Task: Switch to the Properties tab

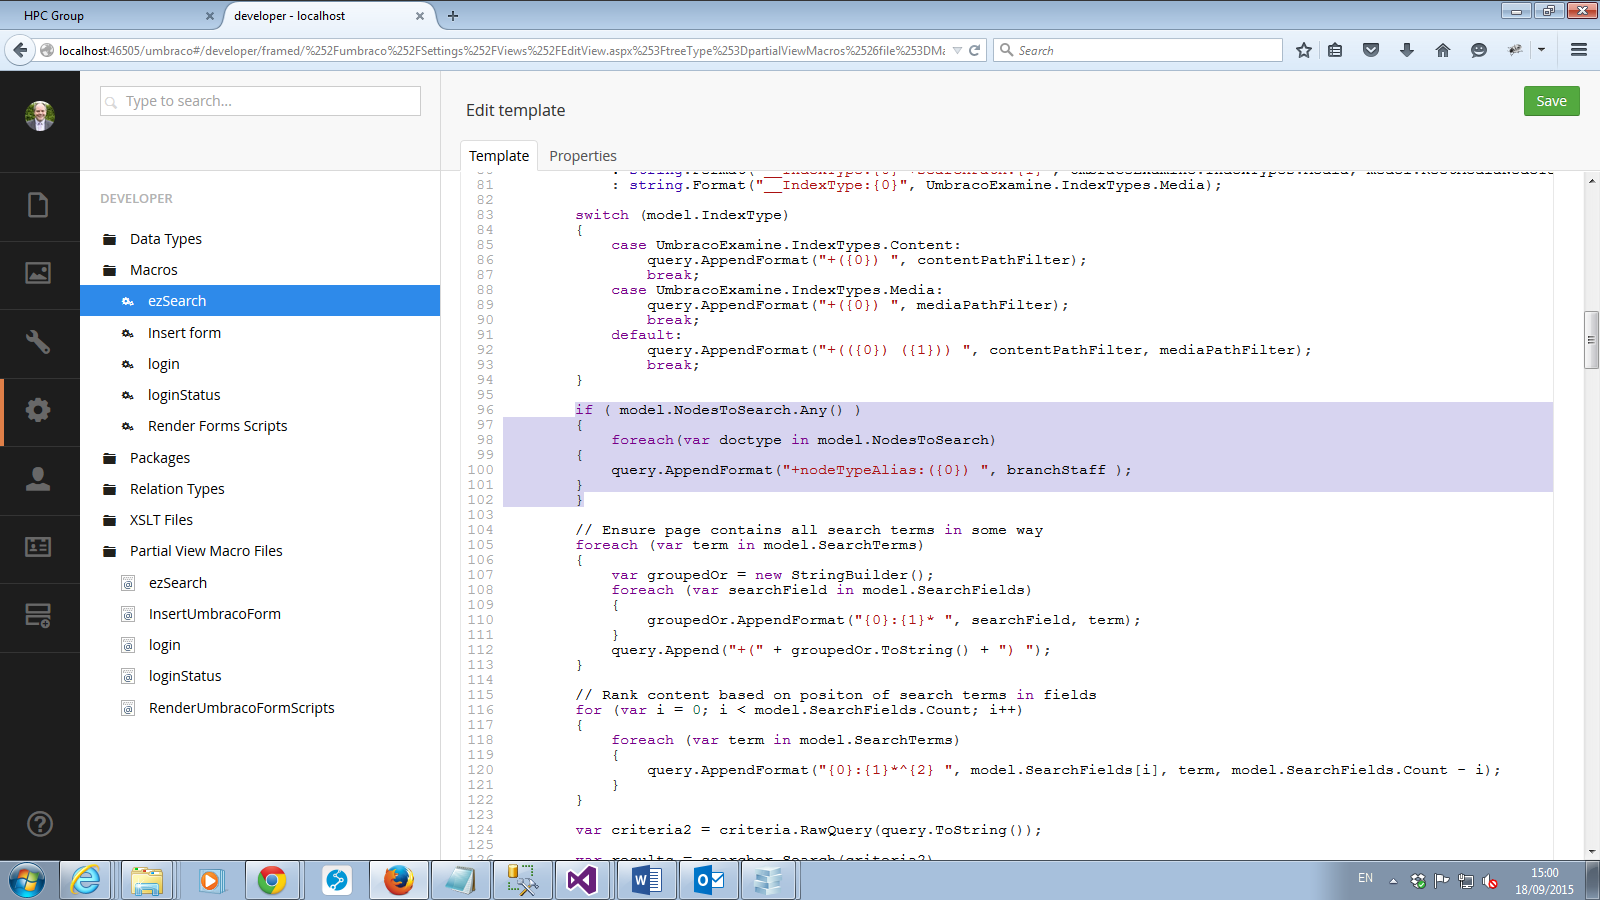Action: tap(583, 156)
